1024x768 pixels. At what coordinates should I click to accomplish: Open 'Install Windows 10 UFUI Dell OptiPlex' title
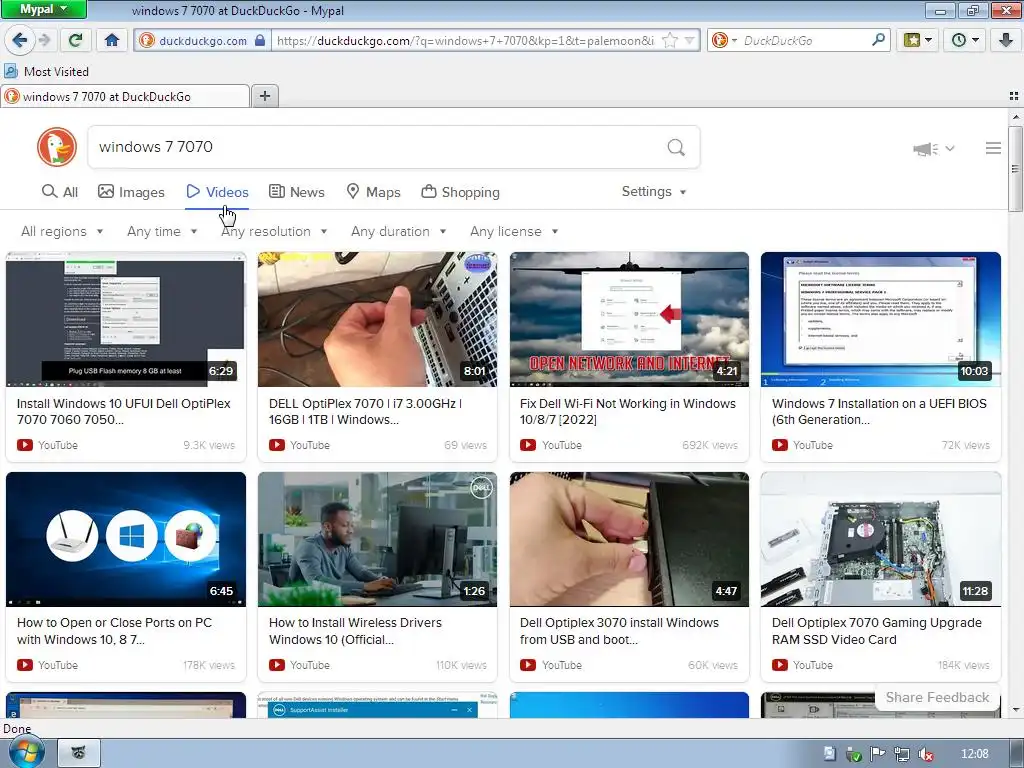pos(123,411)
